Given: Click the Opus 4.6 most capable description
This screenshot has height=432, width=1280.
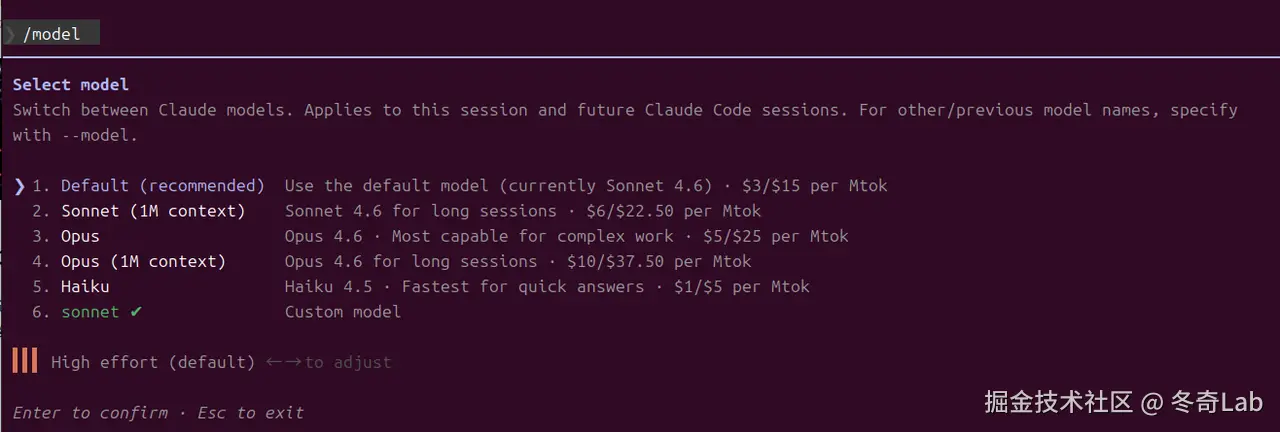Looking at the screenshot, I should click(x=566, y=236).
